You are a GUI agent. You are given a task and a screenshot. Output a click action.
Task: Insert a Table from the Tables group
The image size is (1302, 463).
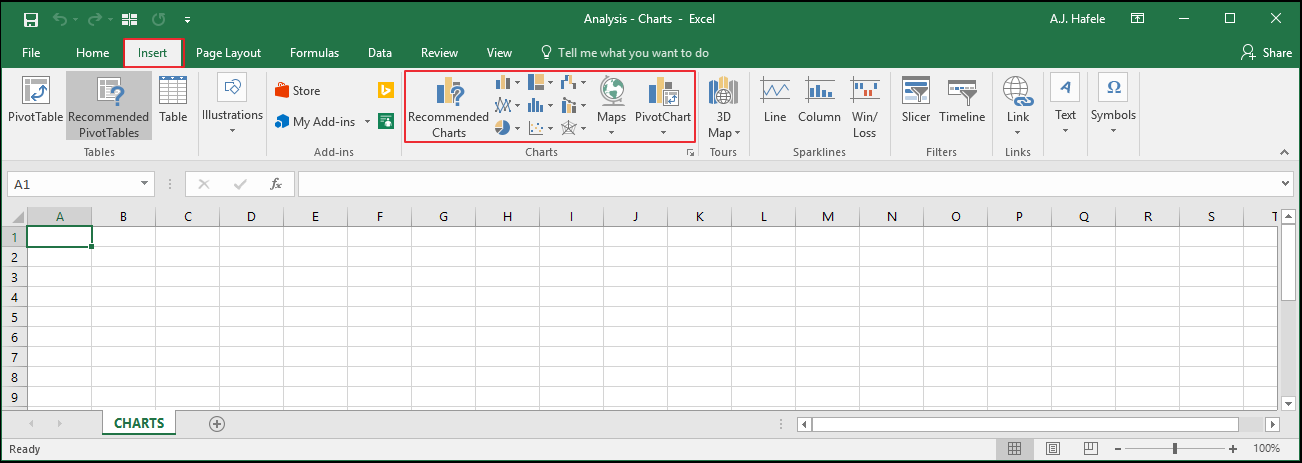pyautogui.click(x=173, y=101)
